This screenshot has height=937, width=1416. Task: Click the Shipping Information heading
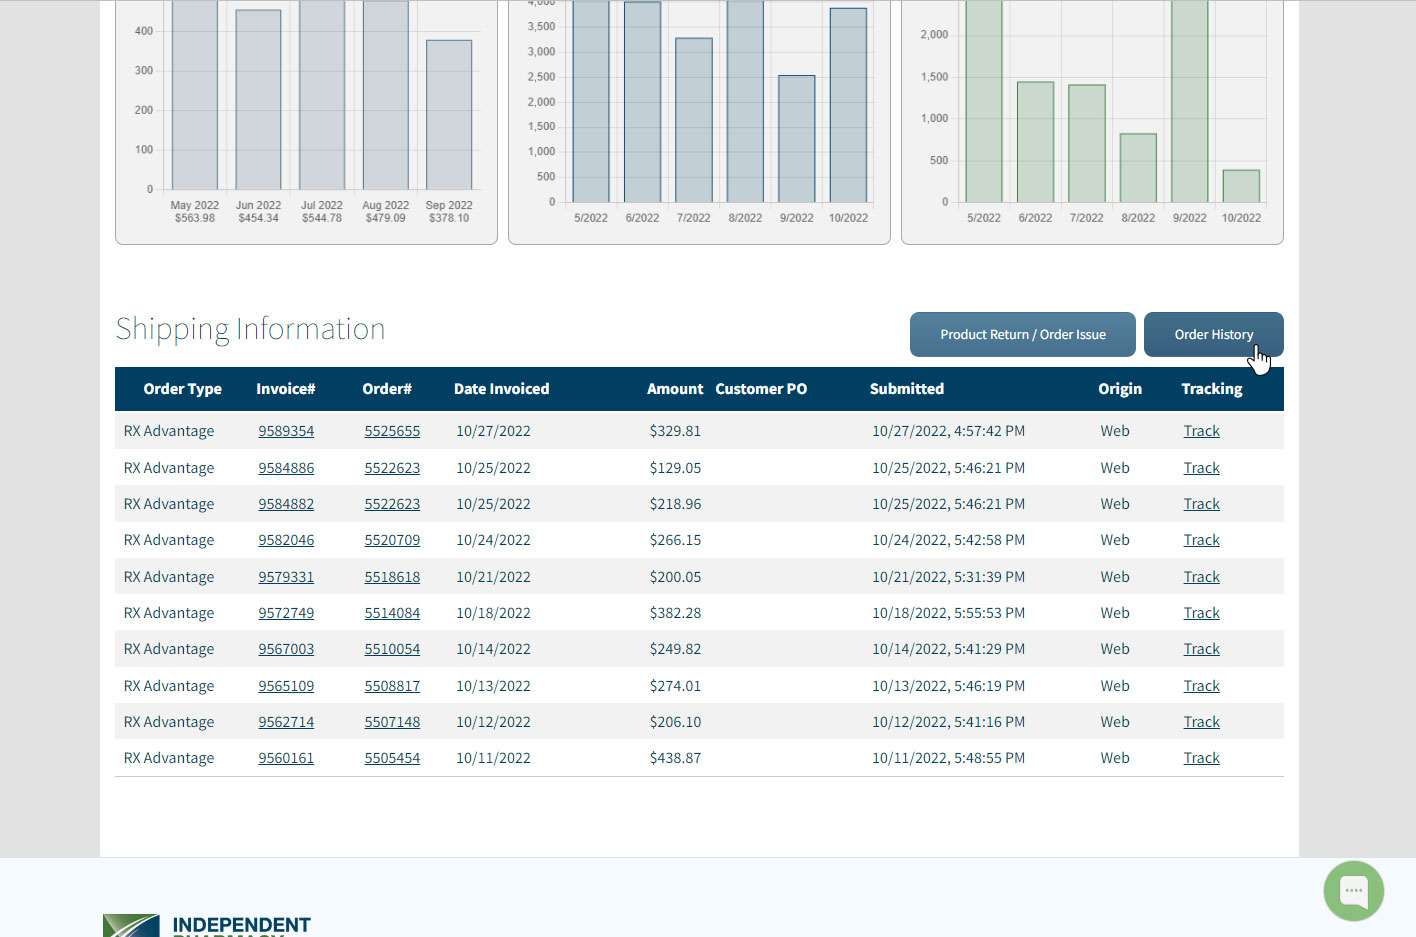[250, 329]
